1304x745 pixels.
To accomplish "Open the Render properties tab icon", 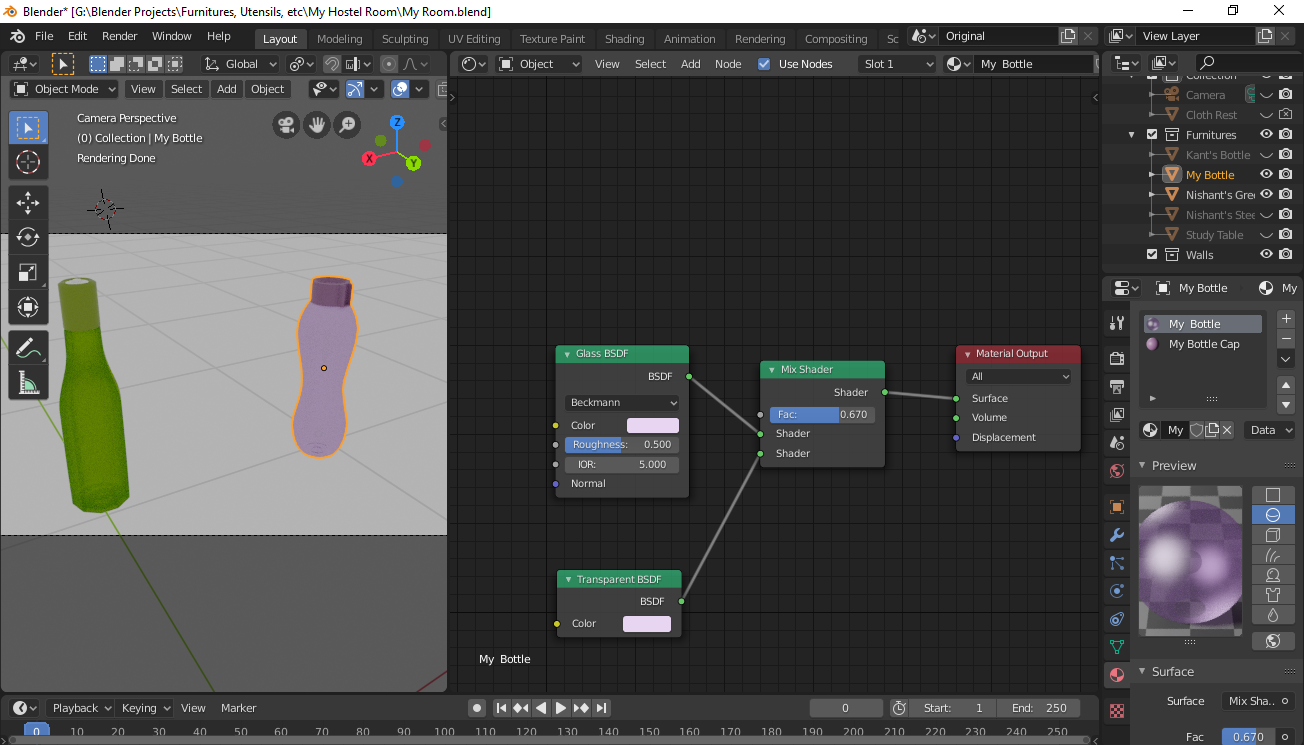I will (1117, 358).
